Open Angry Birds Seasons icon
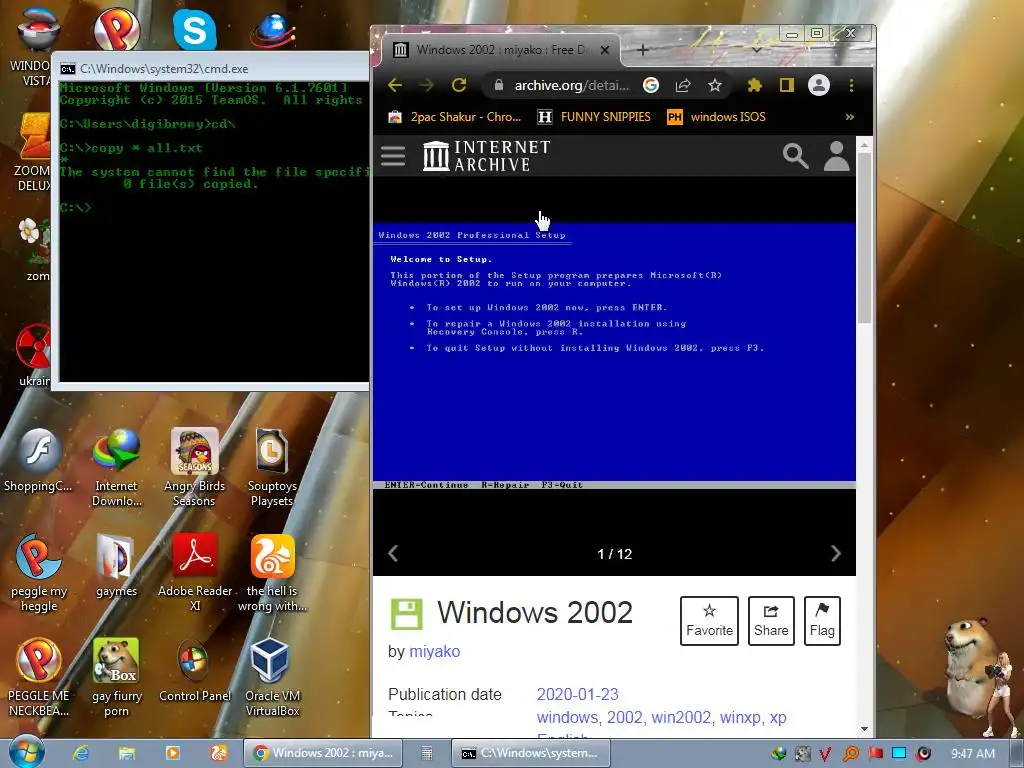The width and height of the screenshot is (1024, 768). coord(194,468)
